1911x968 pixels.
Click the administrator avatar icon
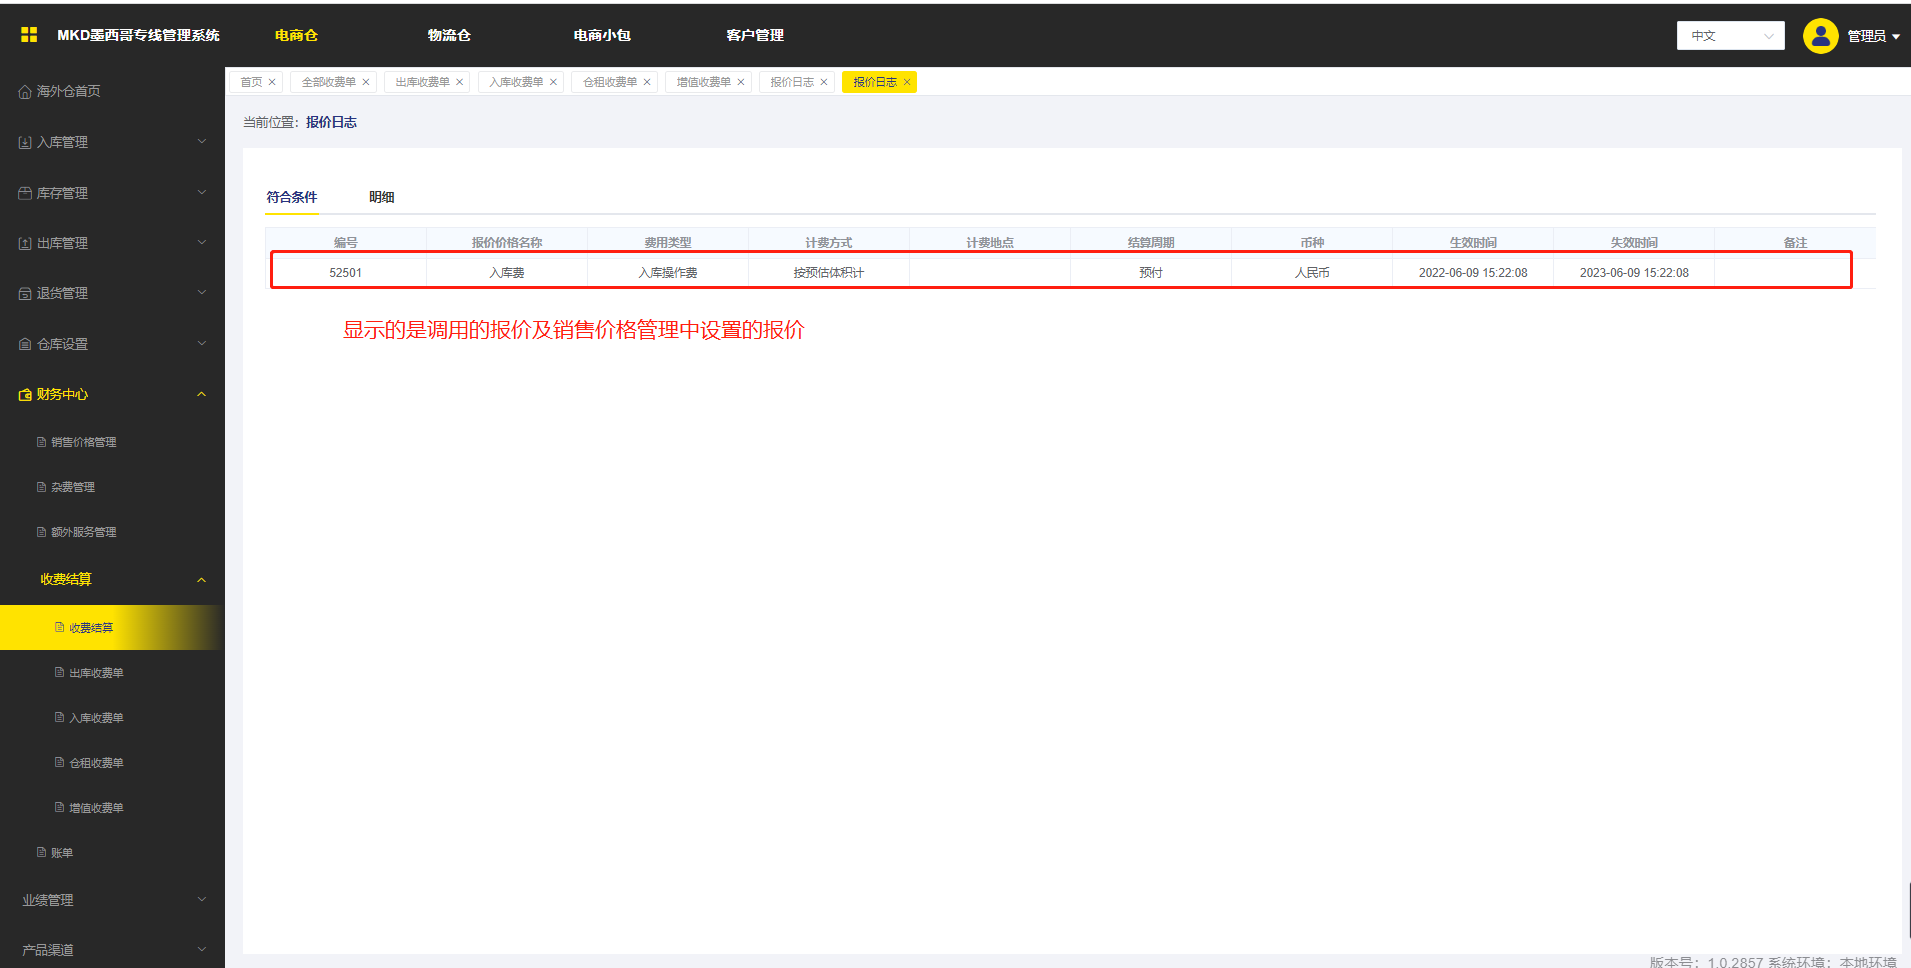(1820, 36)
